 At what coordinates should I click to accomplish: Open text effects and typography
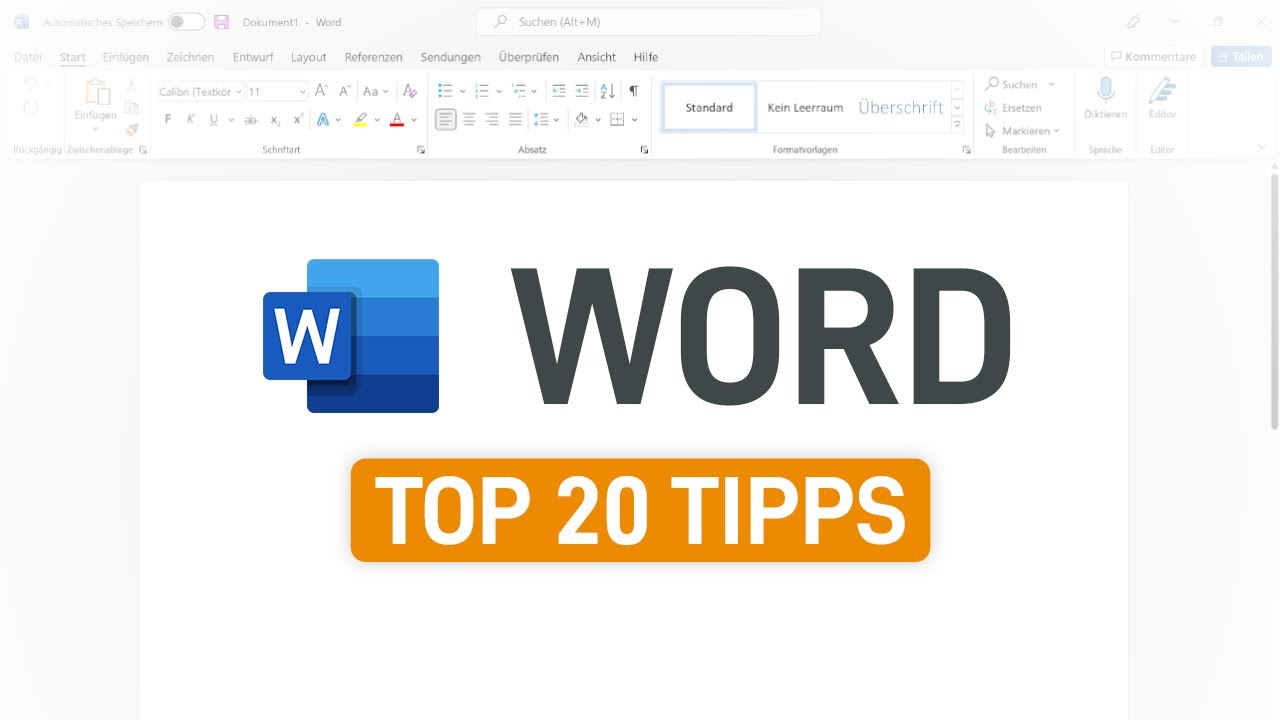coord(323,120)
